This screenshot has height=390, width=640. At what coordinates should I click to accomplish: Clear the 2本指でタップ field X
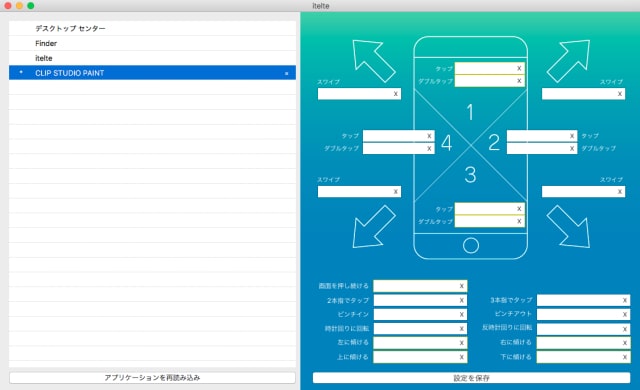click(462, 300)
